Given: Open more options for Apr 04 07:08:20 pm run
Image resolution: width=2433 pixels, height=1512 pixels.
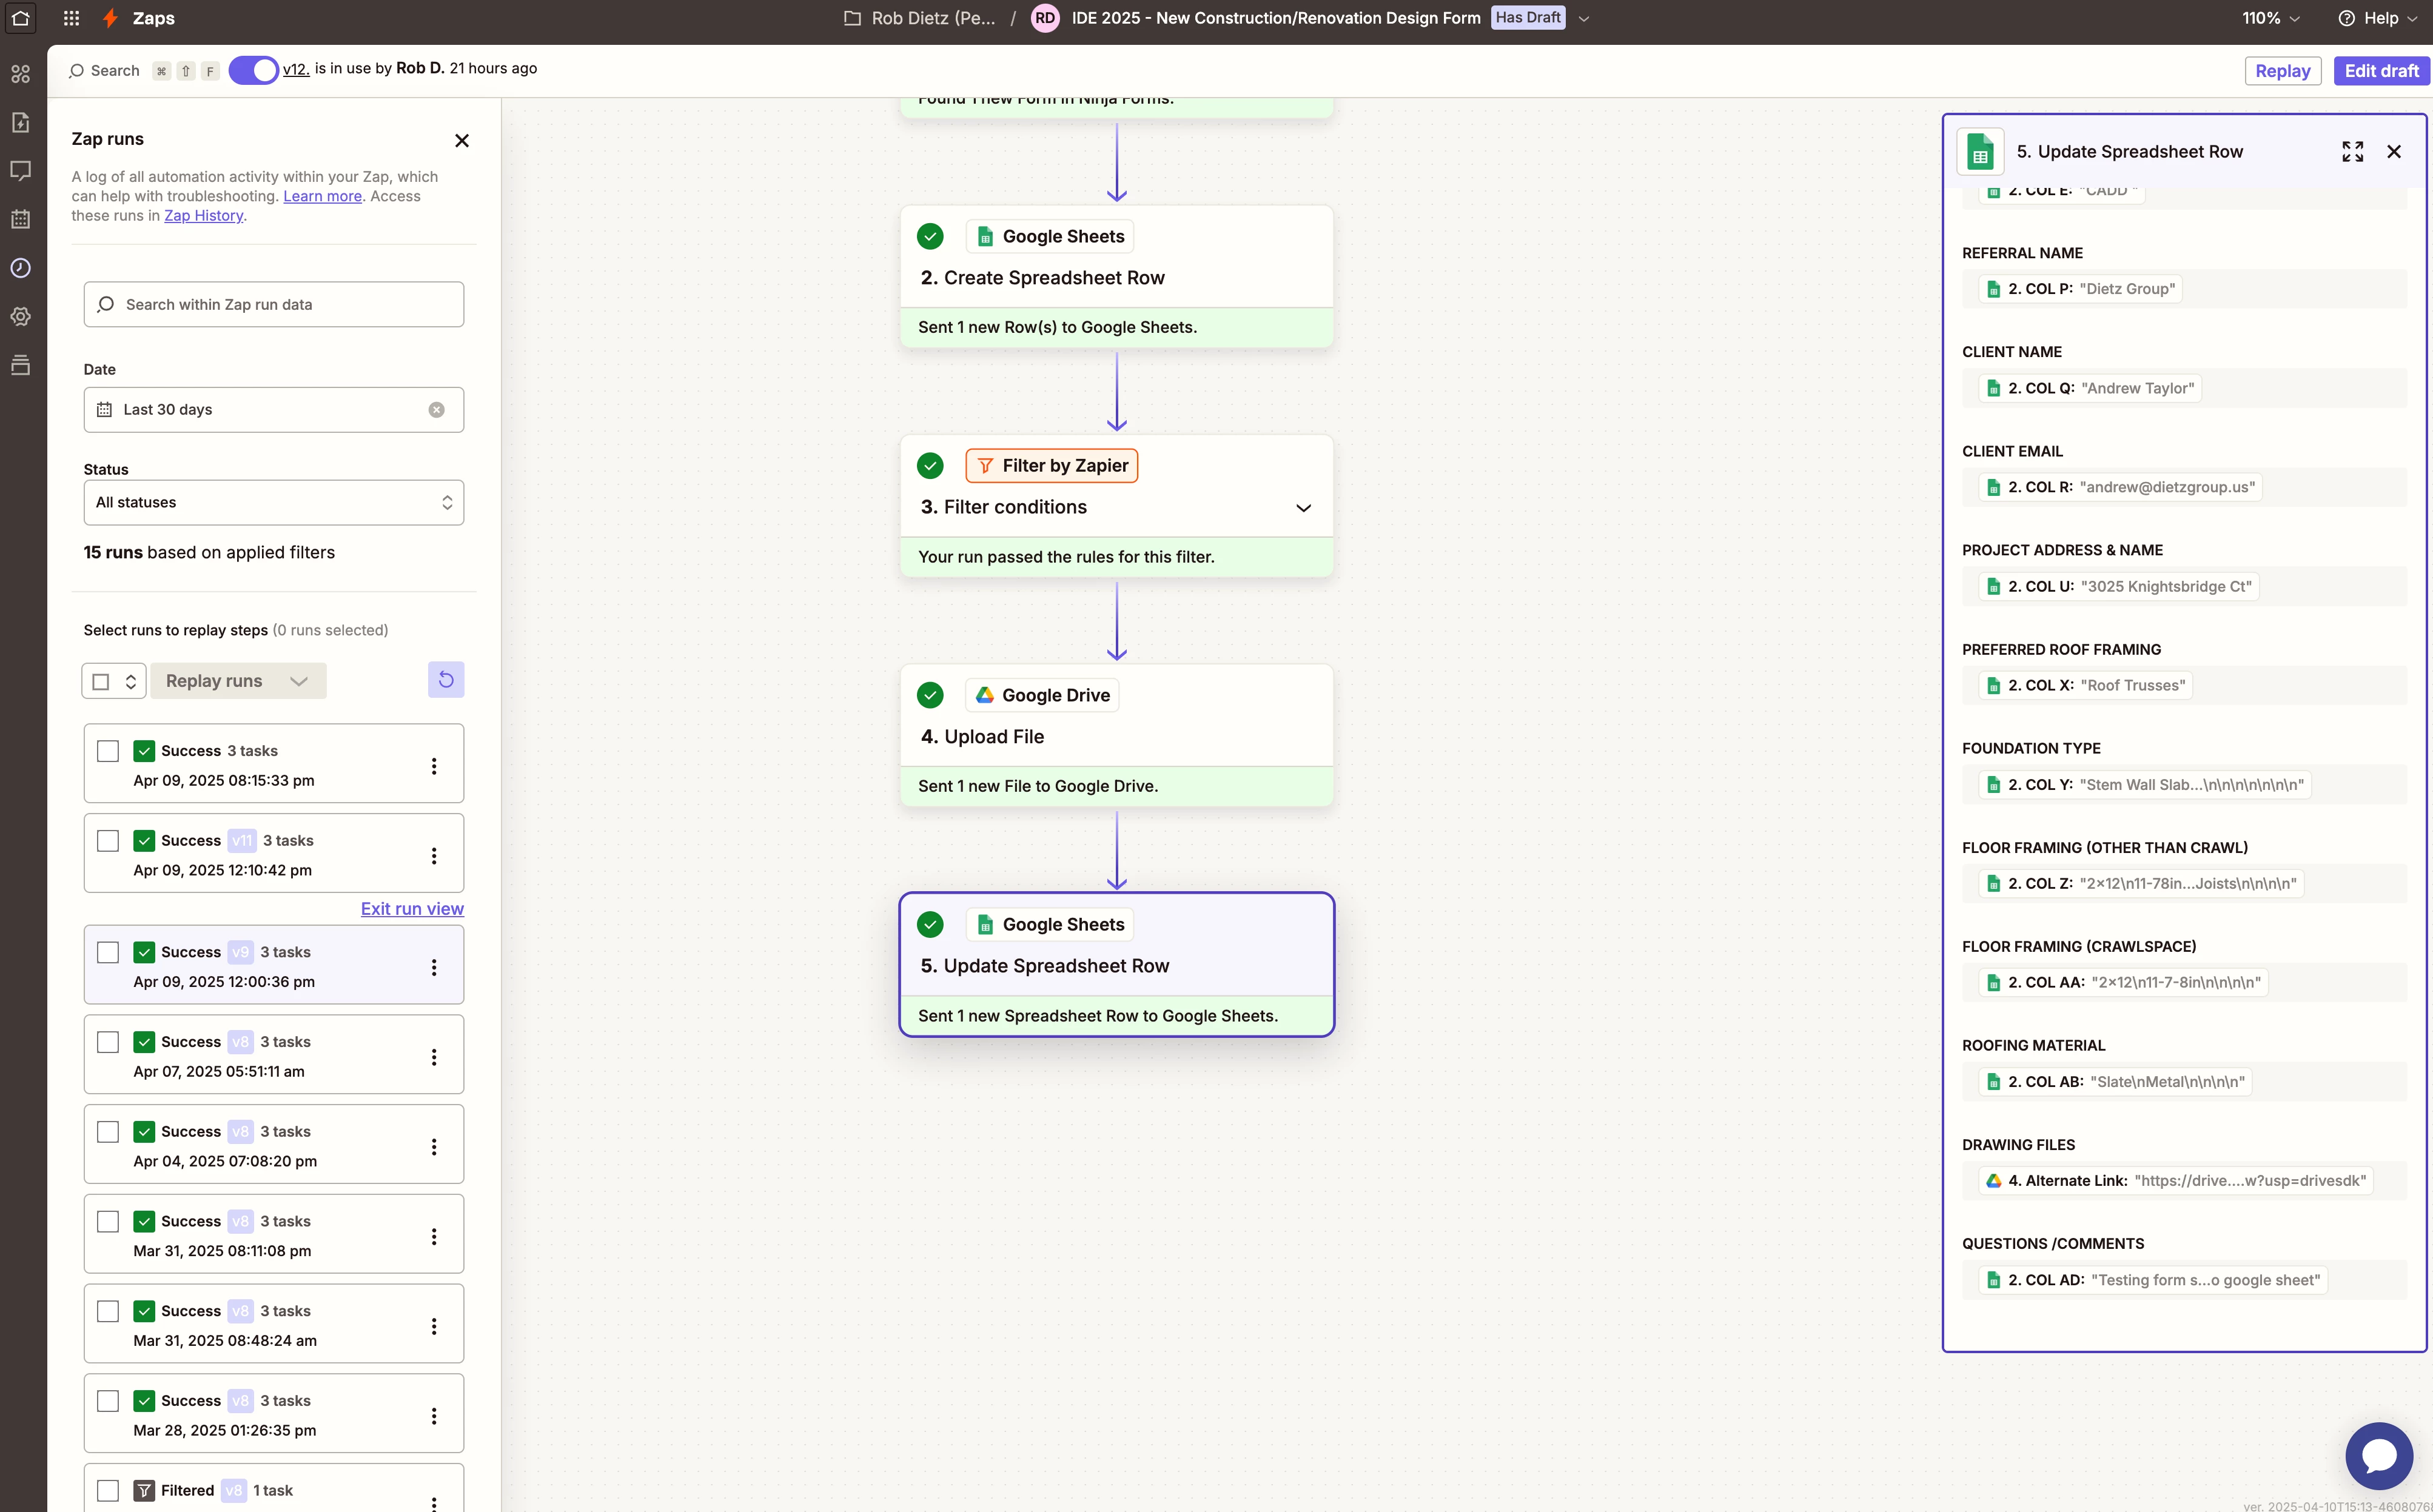Looking at the screenshot, I should pos(433,1147).
